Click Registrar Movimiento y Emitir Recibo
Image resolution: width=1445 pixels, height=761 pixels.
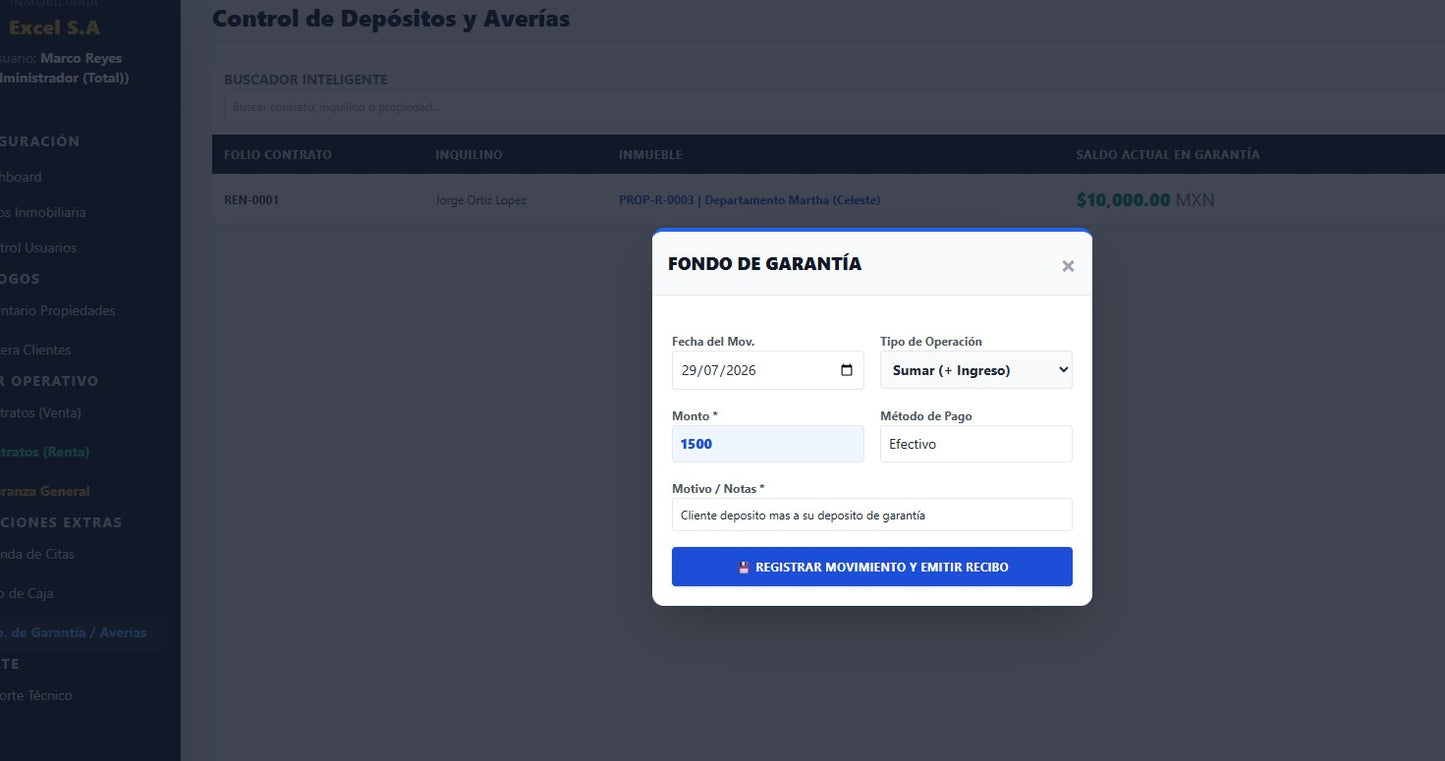click(872, 567)
